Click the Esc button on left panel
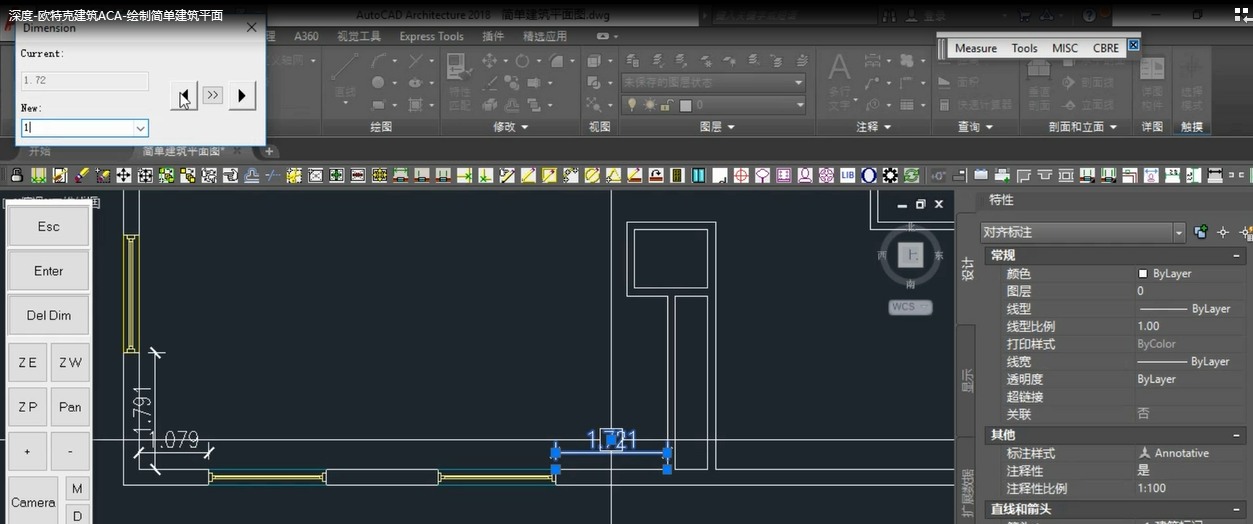The width and height of the screenshot is (1253, 524). click(x=49, y=227)
